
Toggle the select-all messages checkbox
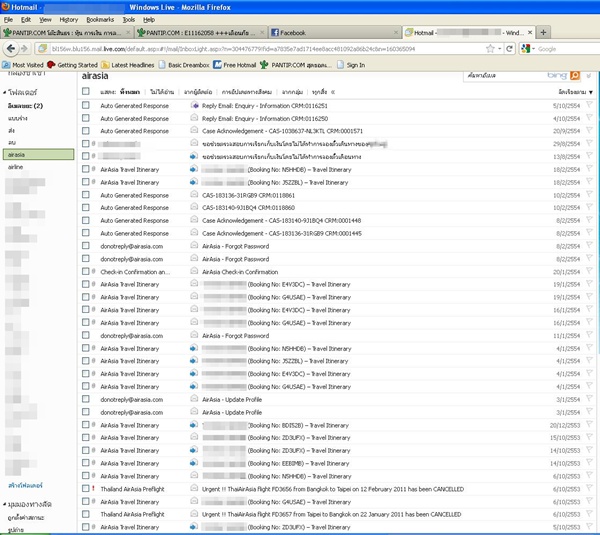tap(86, 91)
